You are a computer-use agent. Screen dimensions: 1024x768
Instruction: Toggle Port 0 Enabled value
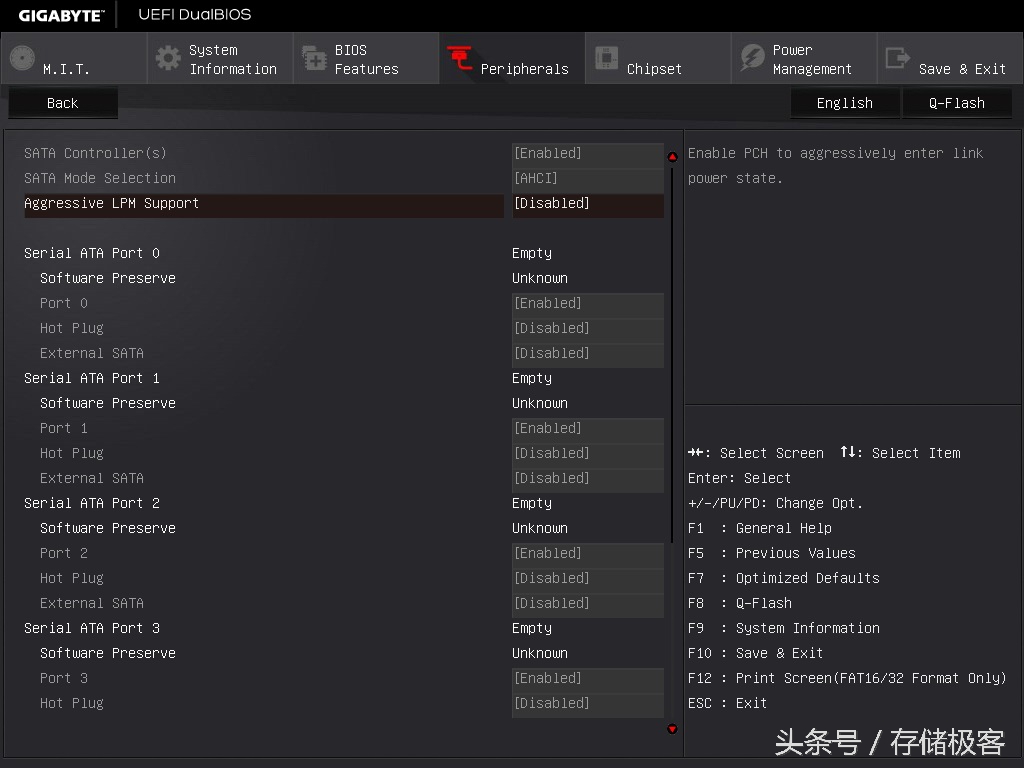(587, 304)
